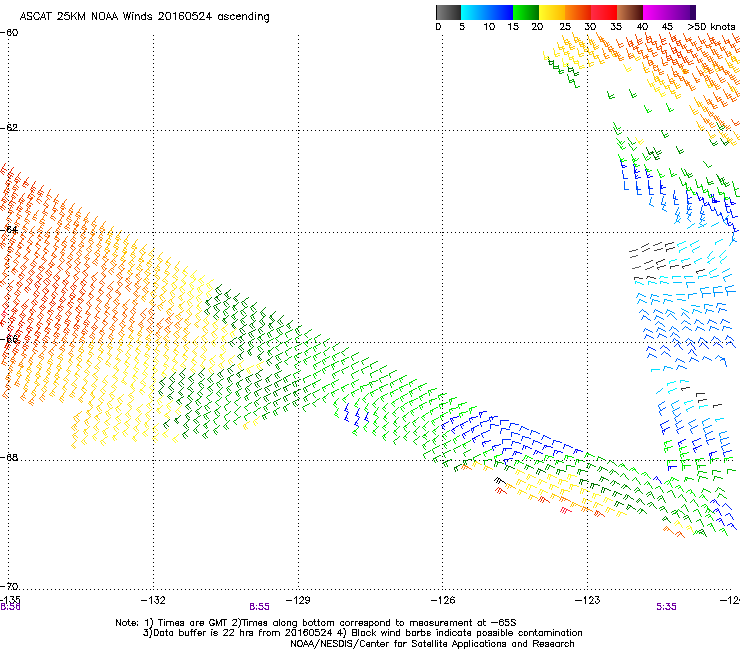Click the "25" label under the color bar
The height and width of the screenshot is (650, 740).
(x=565, y=27)
